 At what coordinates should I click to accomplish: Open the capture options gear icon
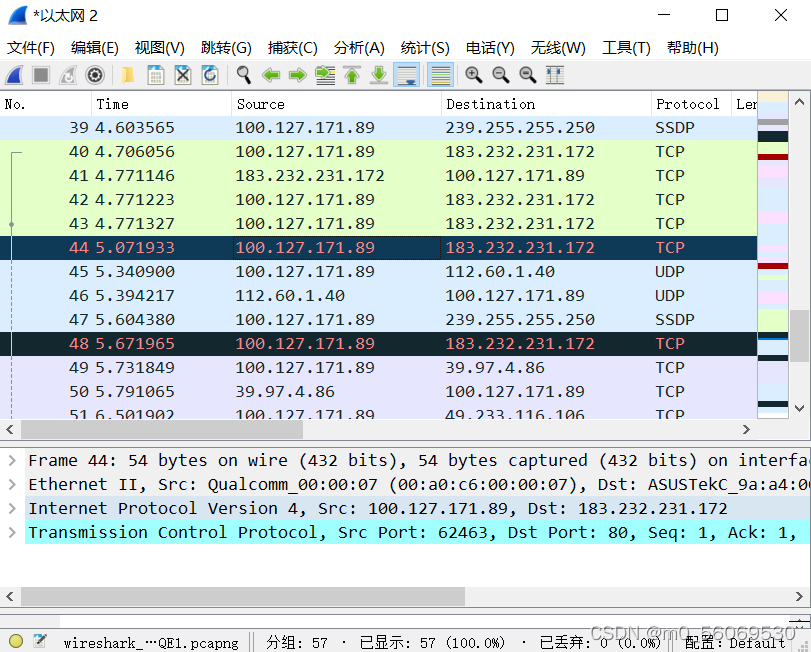click(95, 74)
